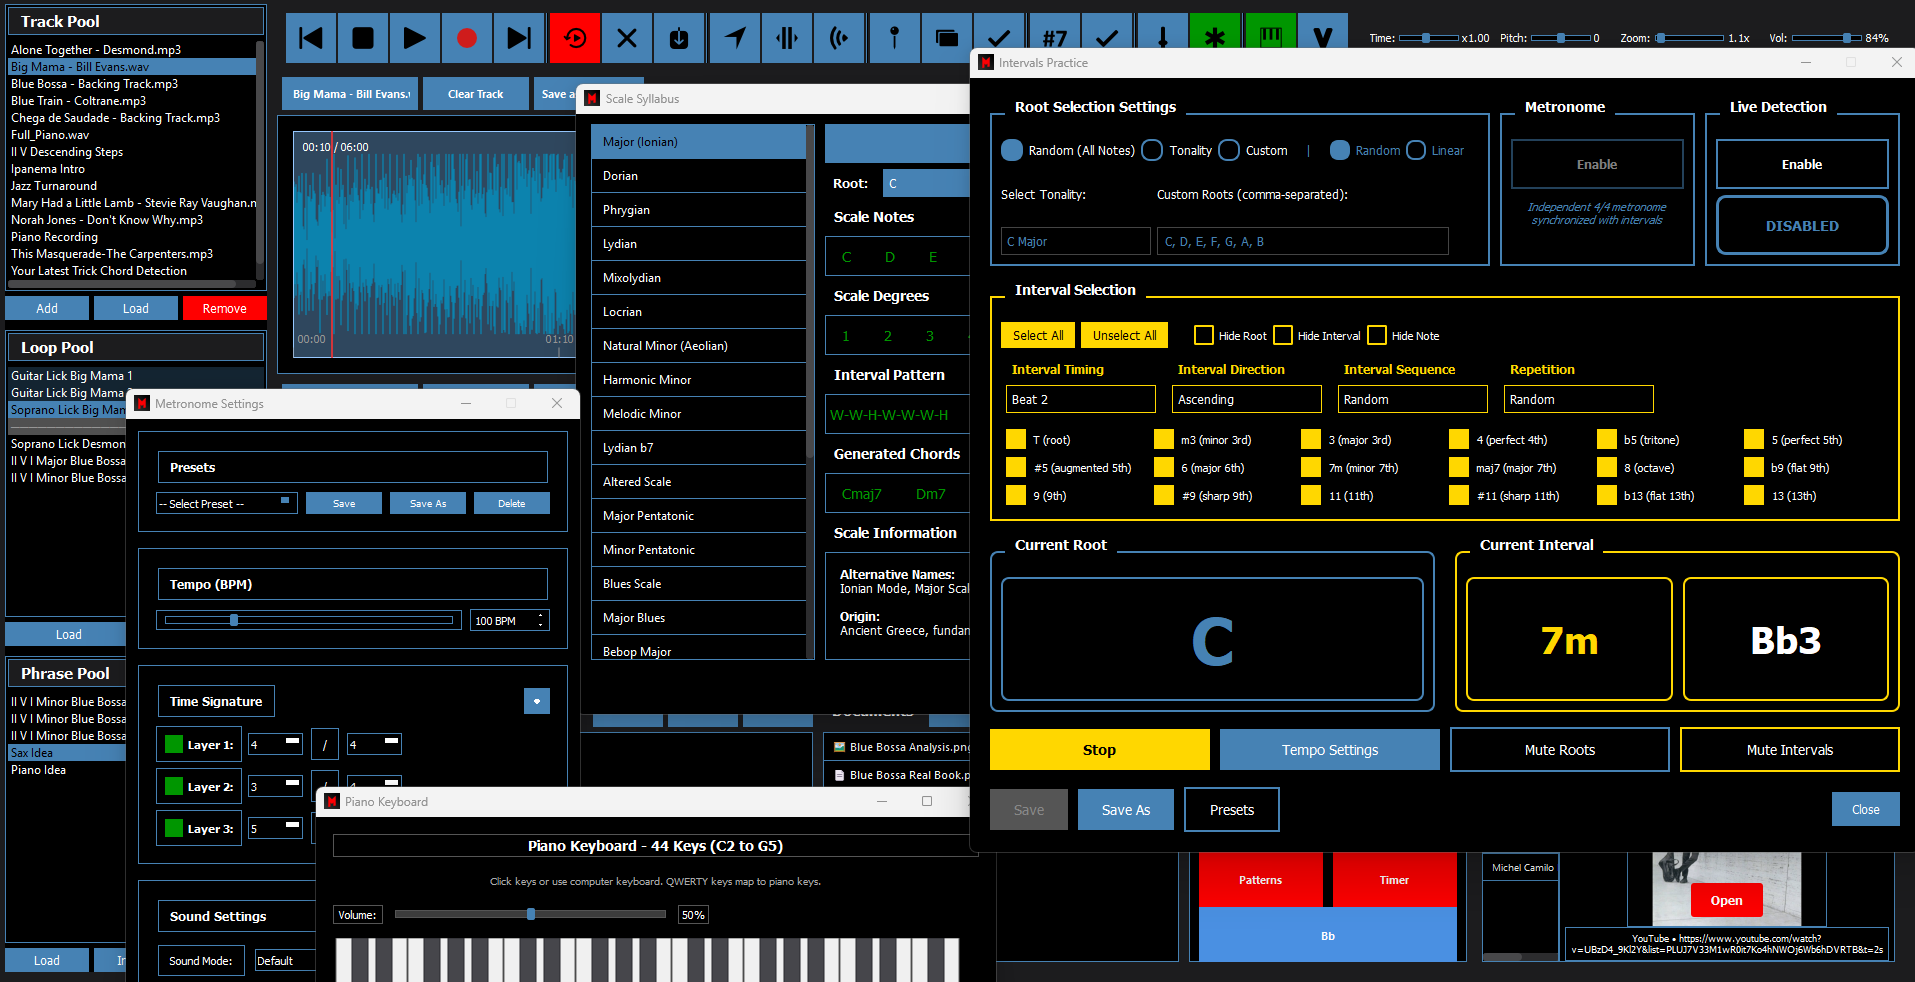Open the Sound Mode Default dropdown
This screenshot has width=1915, height=982.
tap(284, 960)
